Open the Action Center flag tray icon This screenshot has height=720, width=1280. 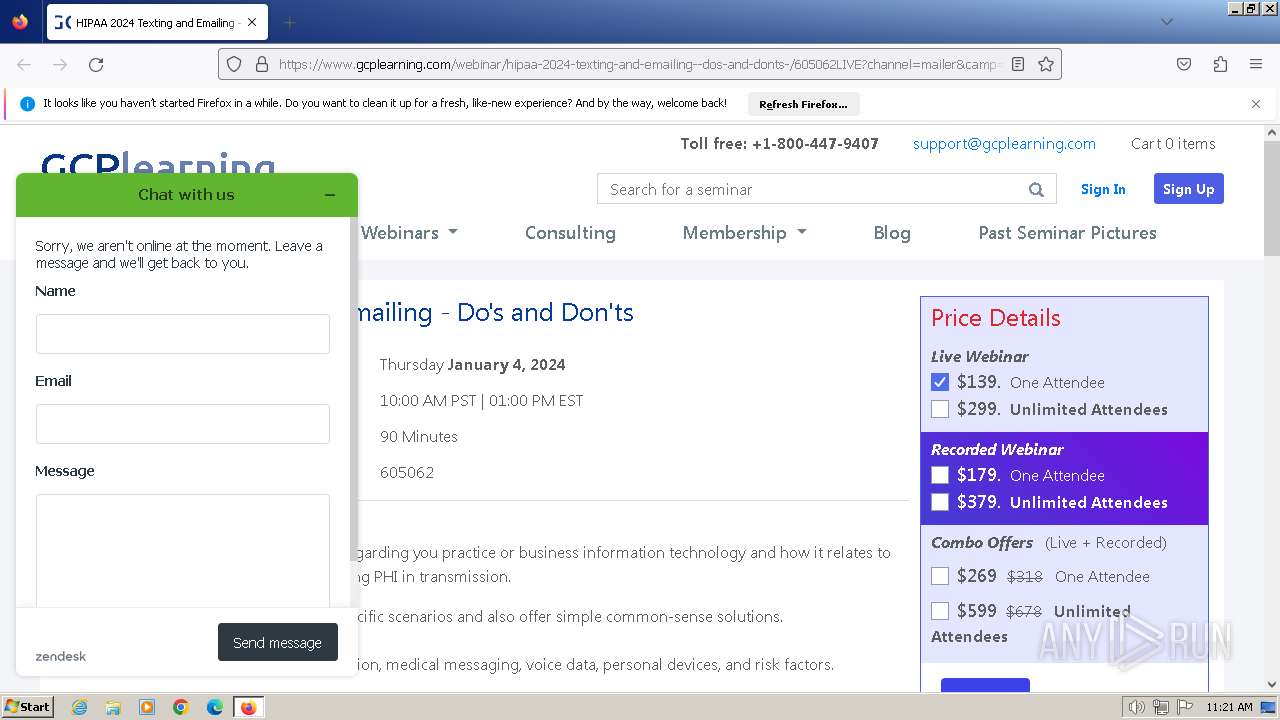pyautogui.click(x=1185, y=707)
